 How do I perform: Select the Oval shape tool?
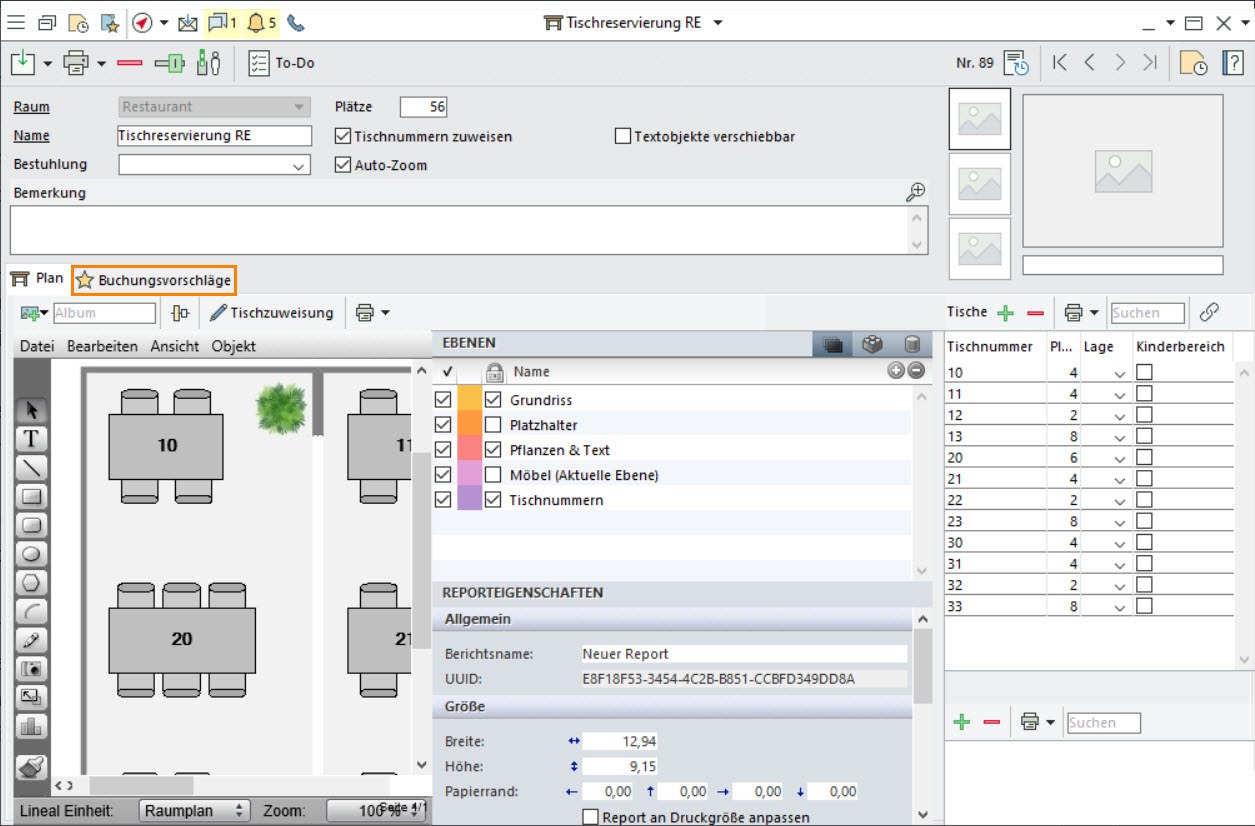click(x=31, y=553)
